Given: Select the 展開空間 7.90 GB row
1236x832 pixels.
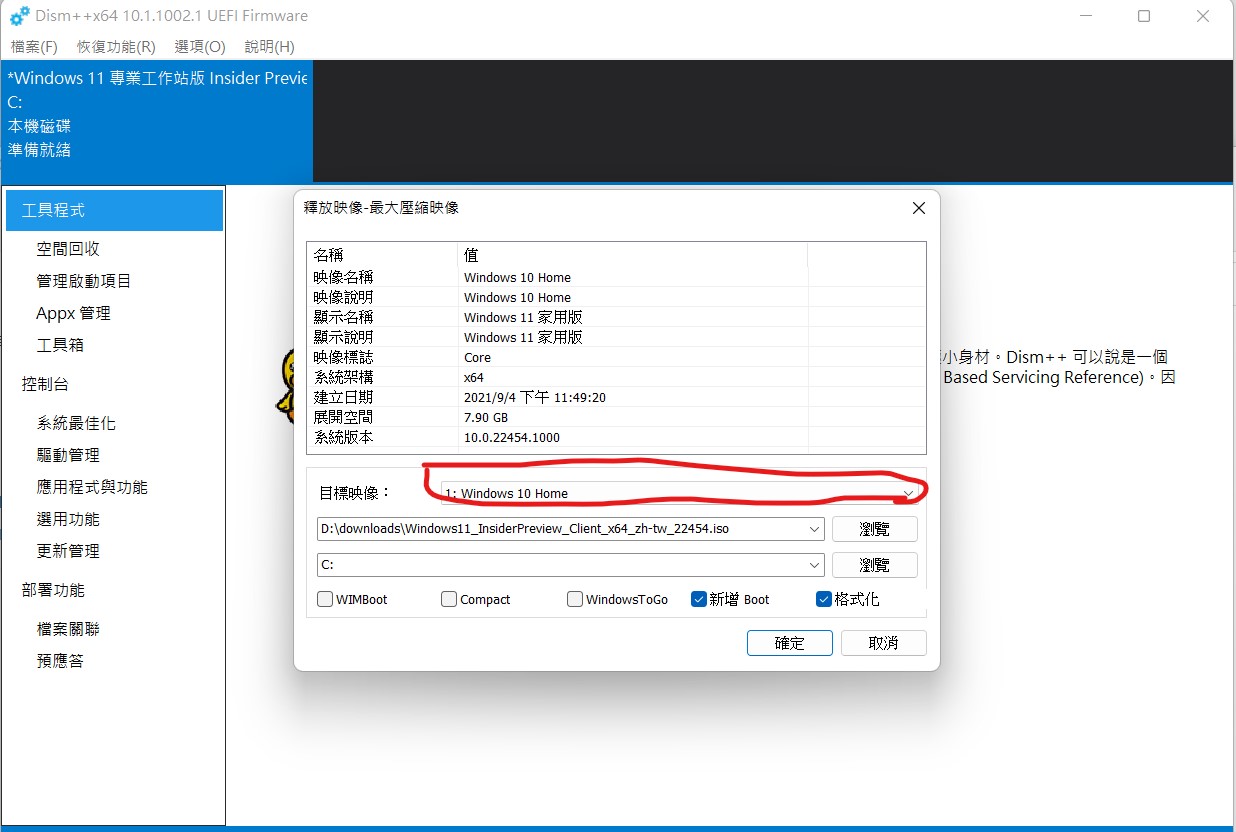Looking at the screenshot, I should tap(617, 417).
